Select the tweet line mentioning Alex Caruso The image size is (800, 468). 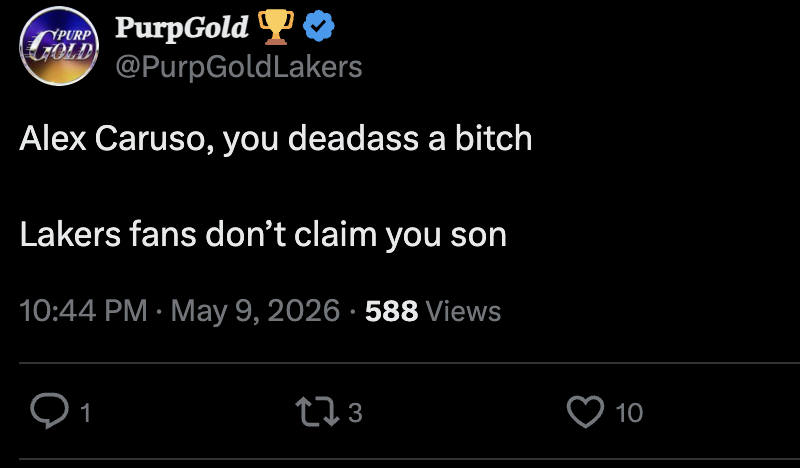tap(276, 138)
